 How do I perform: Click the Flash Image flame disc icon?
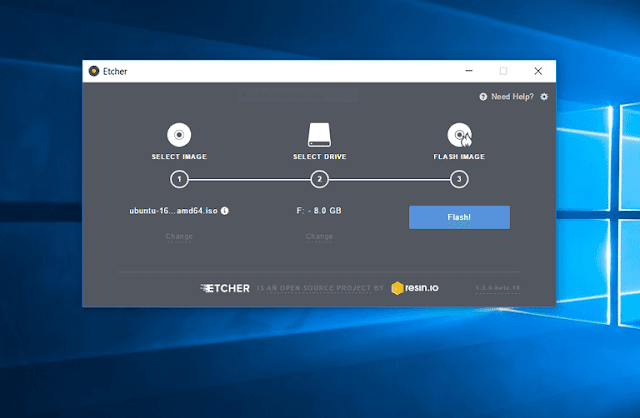(x=460, y=135)
